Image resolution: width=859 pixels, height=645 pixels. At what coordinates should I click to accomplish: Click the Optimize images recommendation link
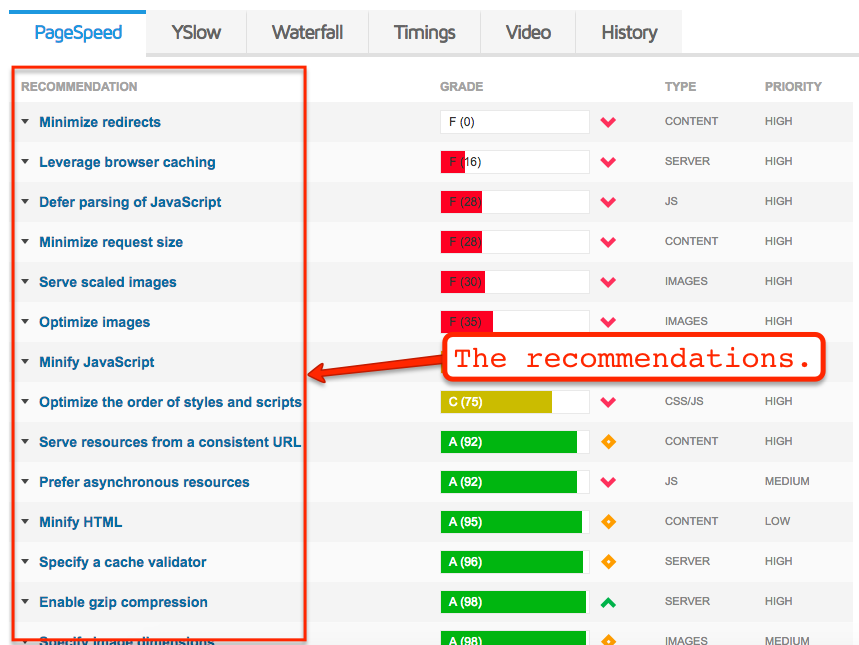(x=95, y=322)
